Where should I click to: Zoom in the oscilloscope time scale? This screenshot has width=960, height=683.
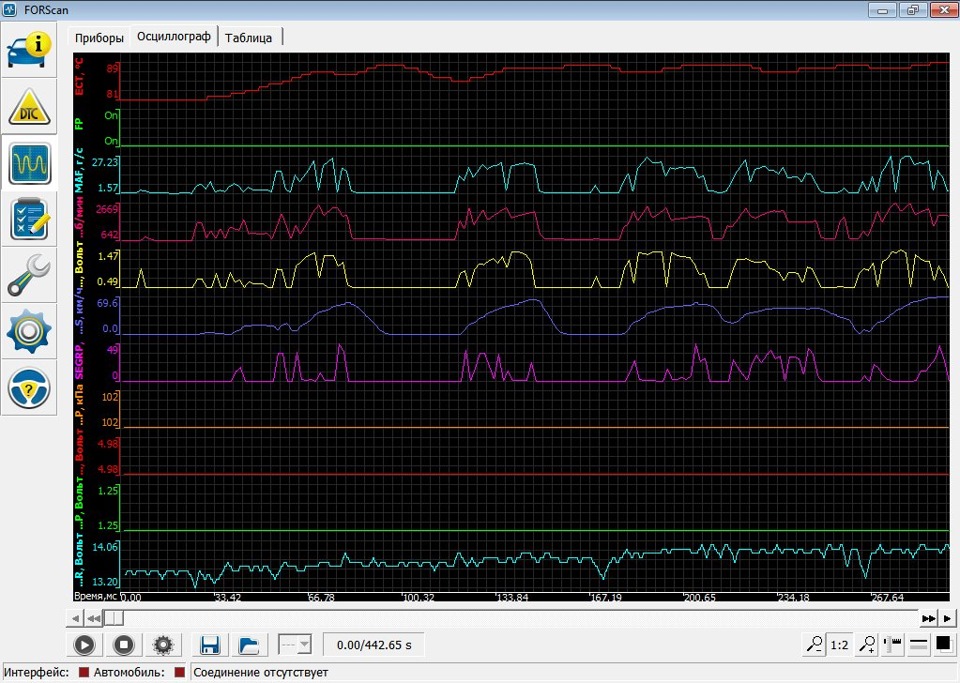coord(867,644)
